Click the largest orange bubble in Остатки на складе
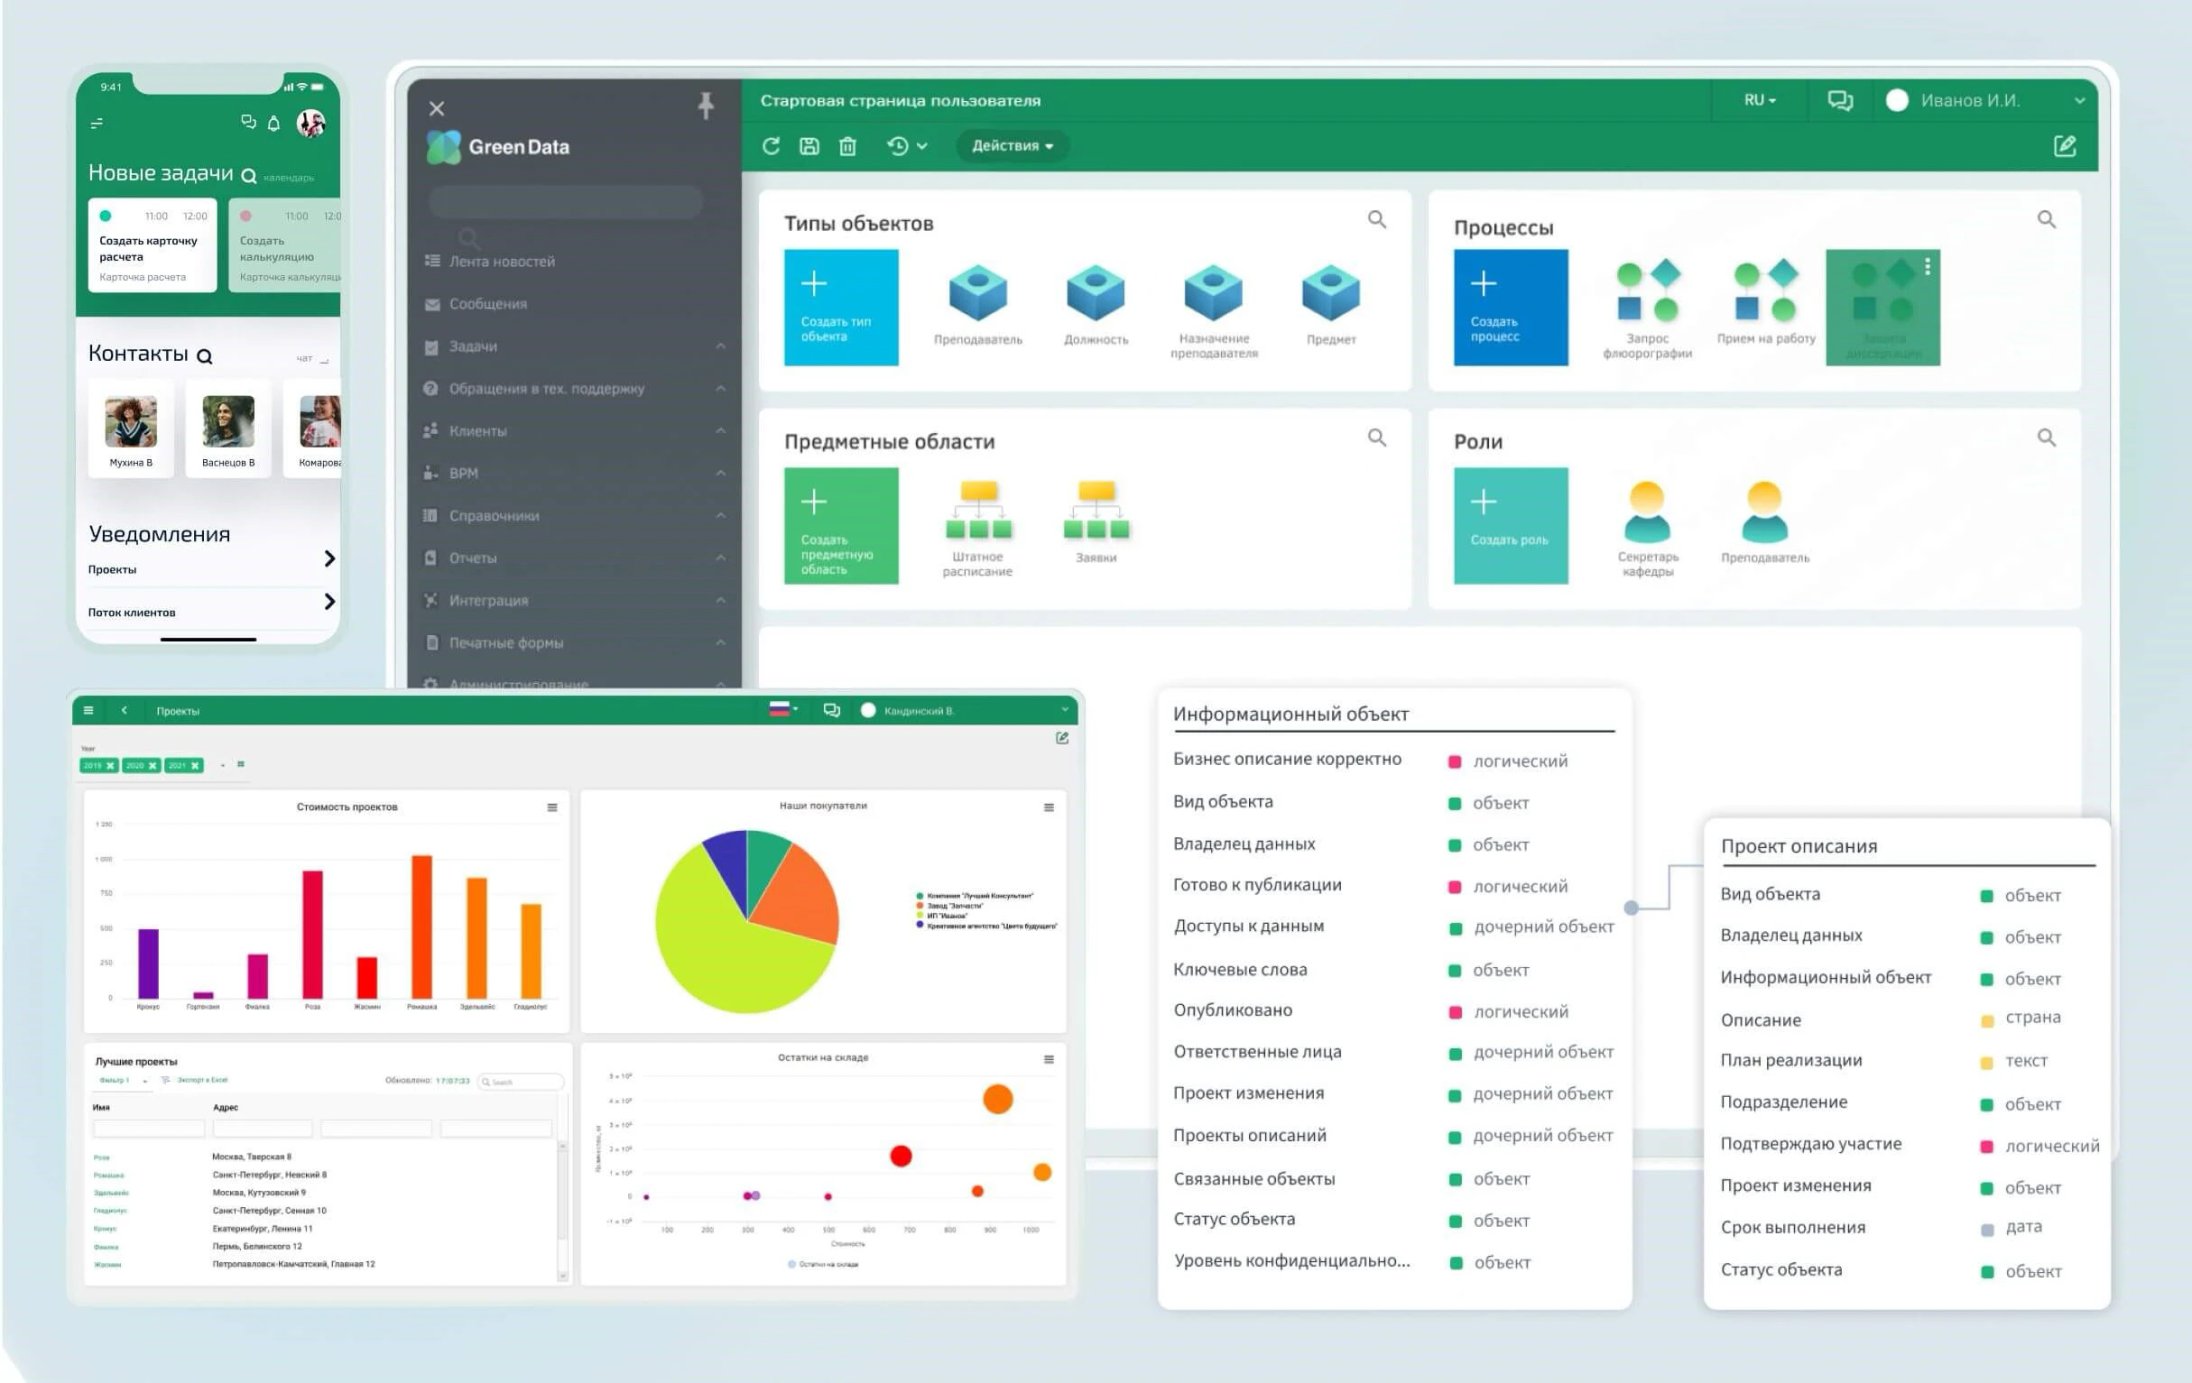Screen dimensions: 2192x1383 click(998, 1099)
